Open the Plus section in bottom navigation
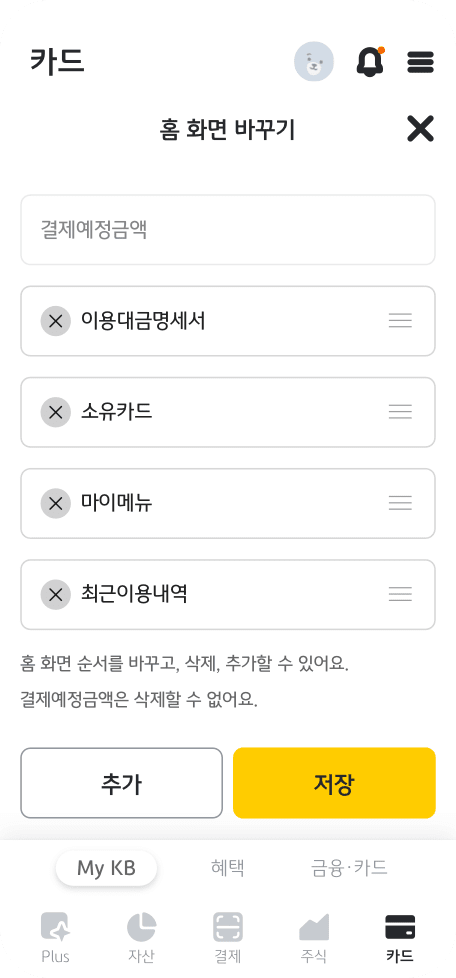Image resolution: width=456 pixels, height=978 pixels. pos(55,937)
